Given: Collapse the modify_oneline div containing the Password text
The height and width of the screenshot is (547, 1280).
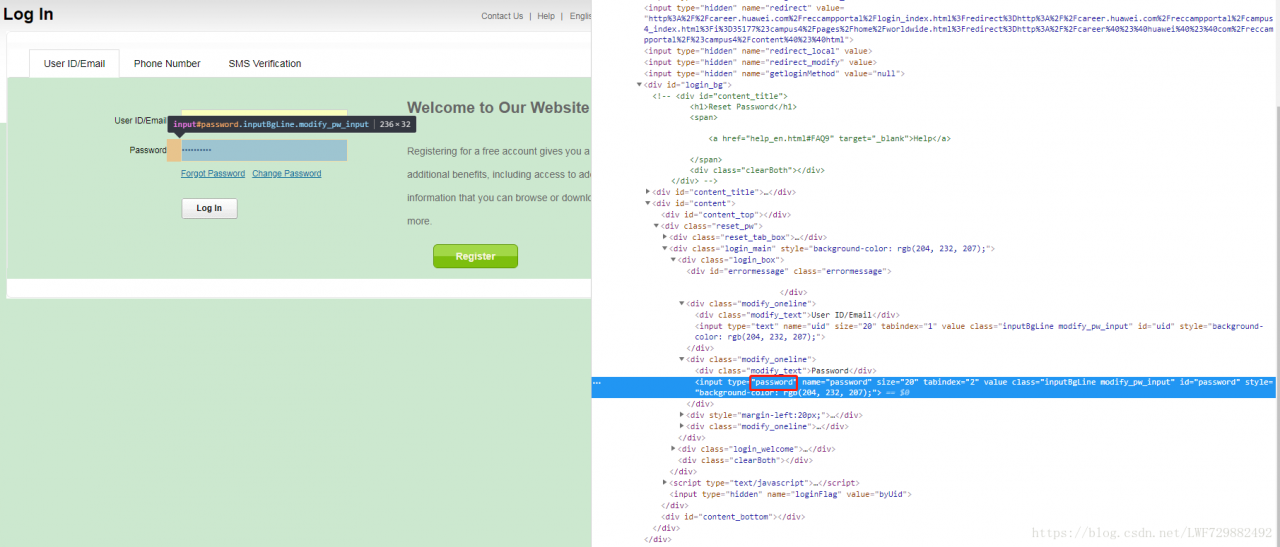Looking at the screenshot, I should 682,359.
